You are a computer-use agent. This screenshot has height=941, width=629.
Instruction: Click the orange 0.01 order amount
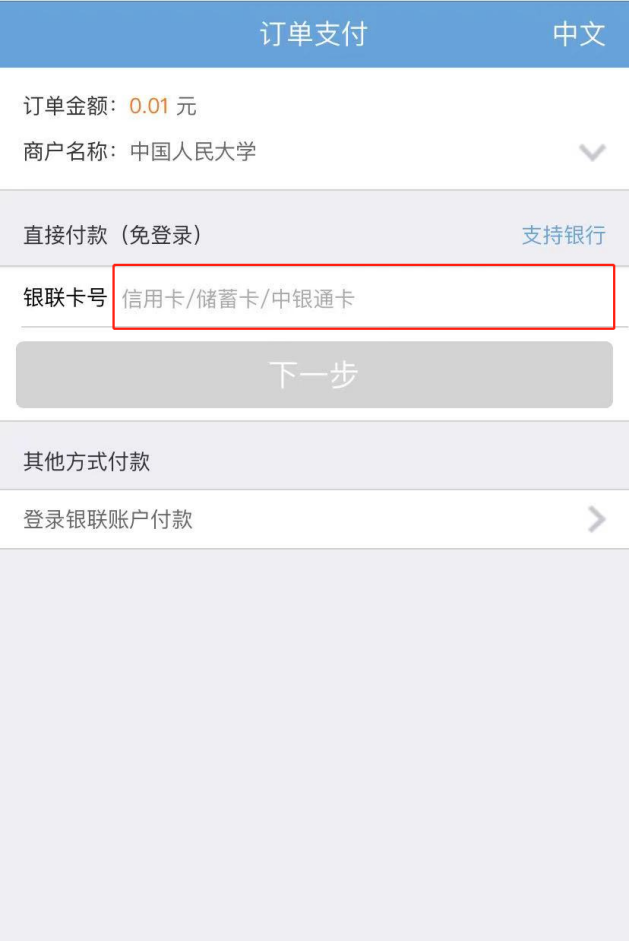[149, 106]
